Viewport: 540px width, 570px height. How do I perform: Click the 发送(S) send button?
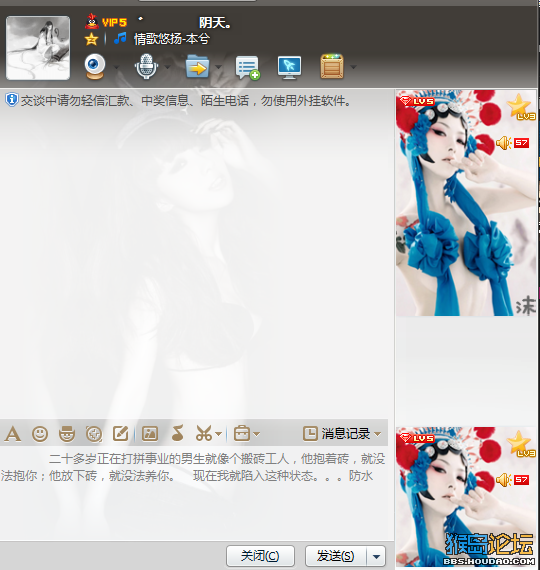[x=336, y=556]
